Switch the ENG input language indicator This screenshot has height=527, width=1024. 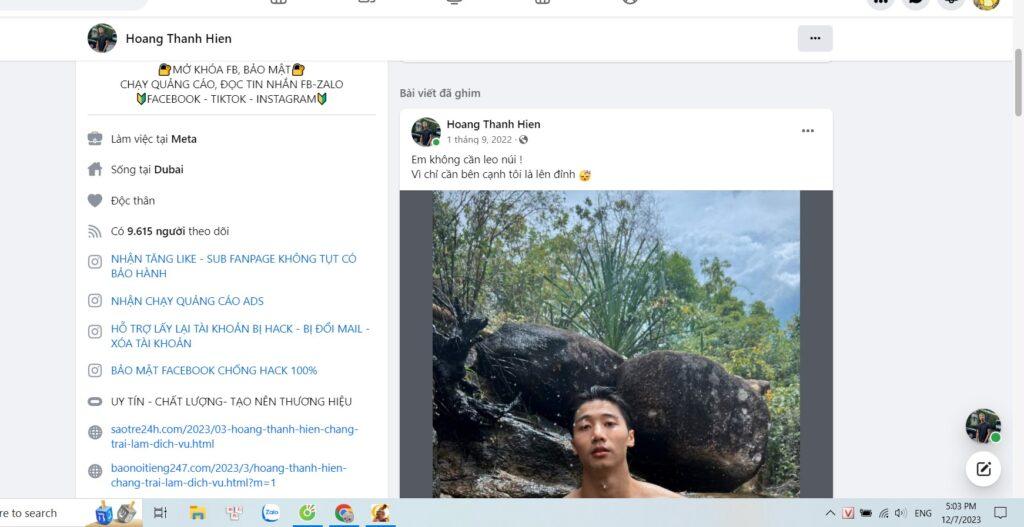point(923,513)
